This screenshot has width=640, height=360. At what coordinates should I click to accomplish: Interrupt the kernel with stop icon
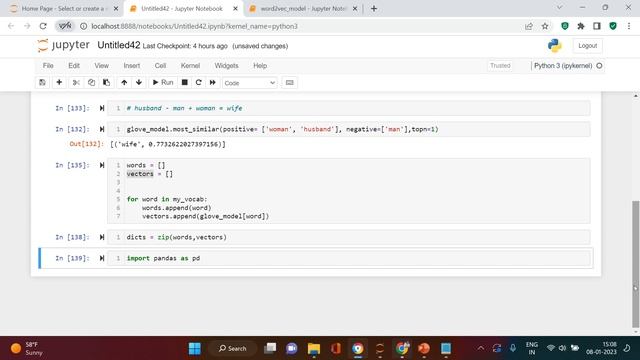[184, 82]
